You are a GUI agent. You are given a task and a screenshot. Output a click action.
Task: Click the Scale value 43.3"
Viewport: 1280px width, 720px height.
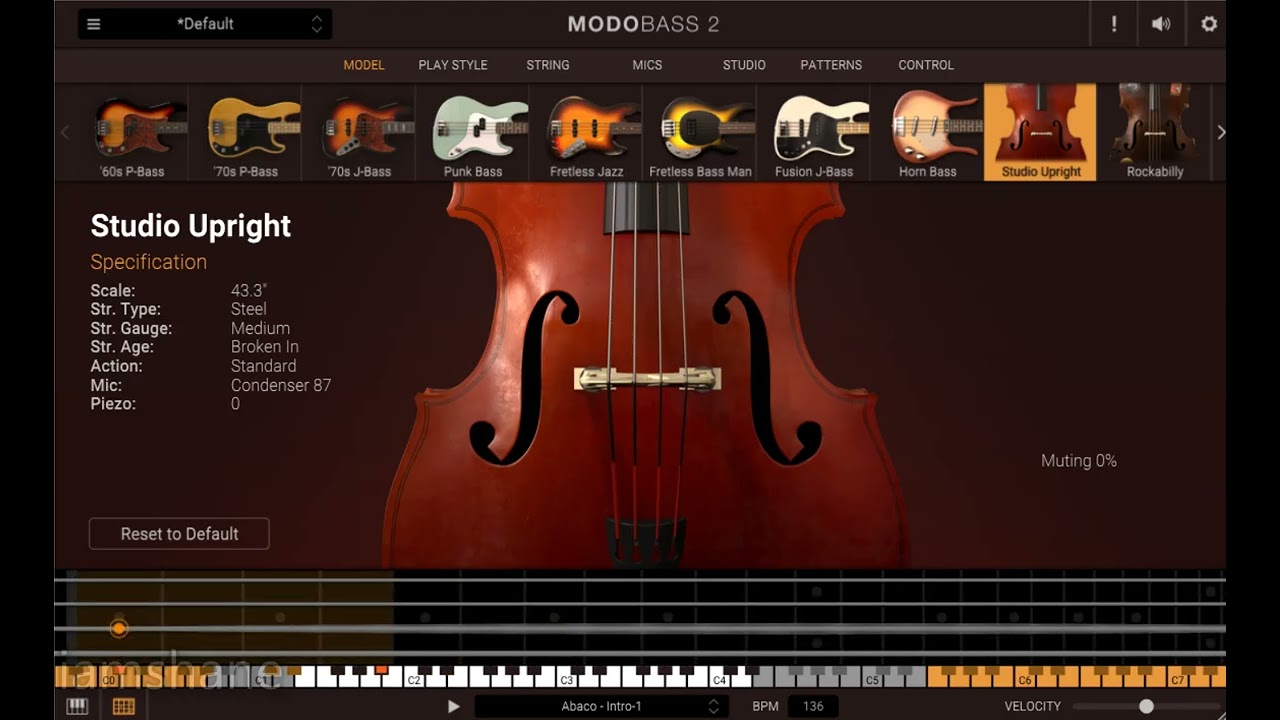tap(249, 291)
